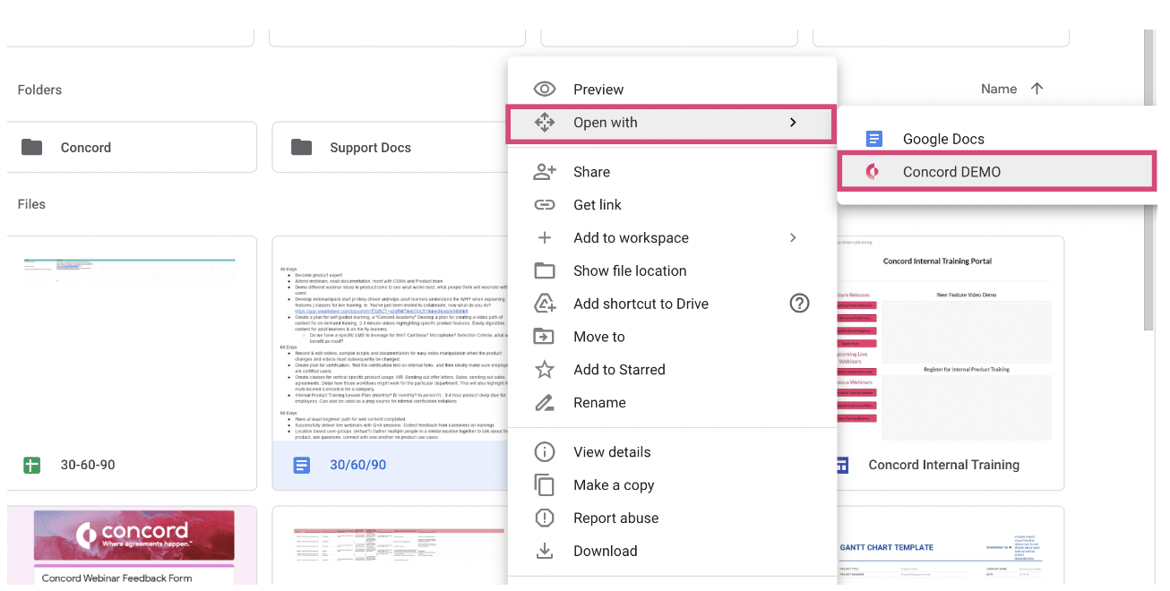
Task: Choose Show file location
Action: (x=672, y=270)
